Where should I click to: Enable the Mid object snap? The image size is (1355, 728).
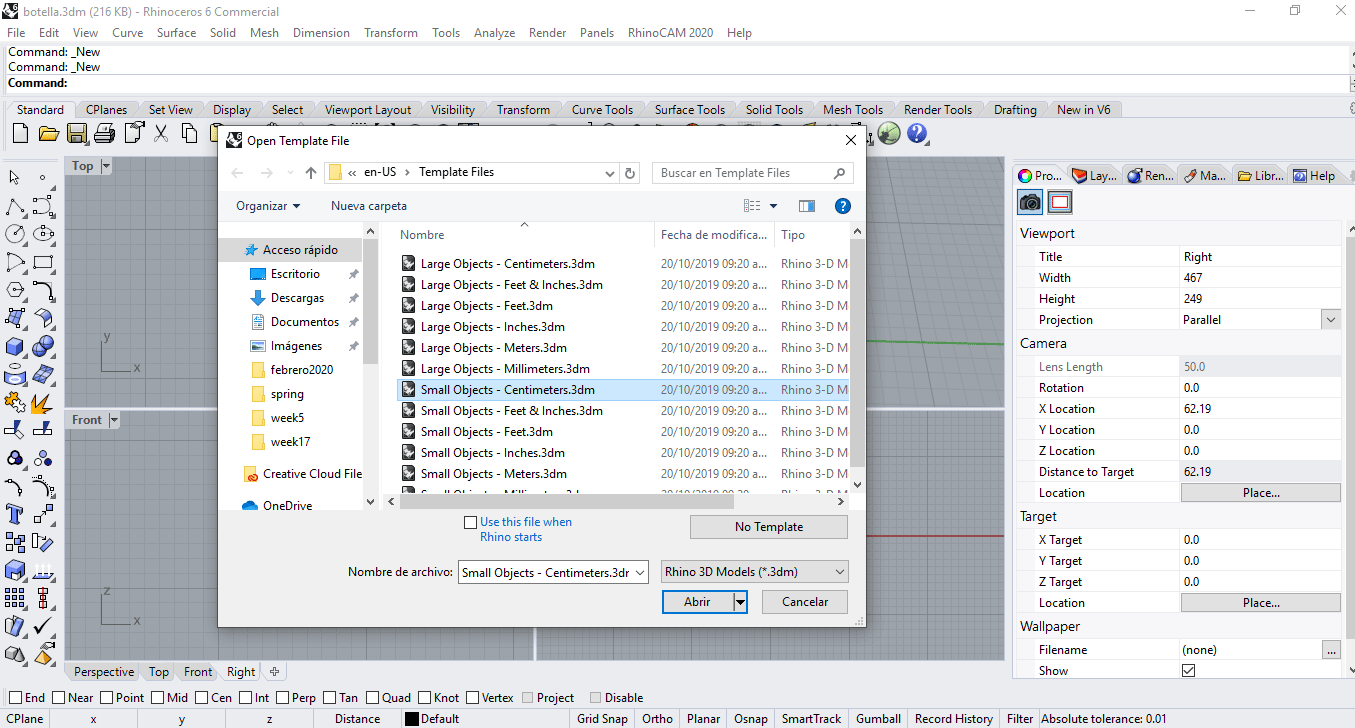pos(157,698)
